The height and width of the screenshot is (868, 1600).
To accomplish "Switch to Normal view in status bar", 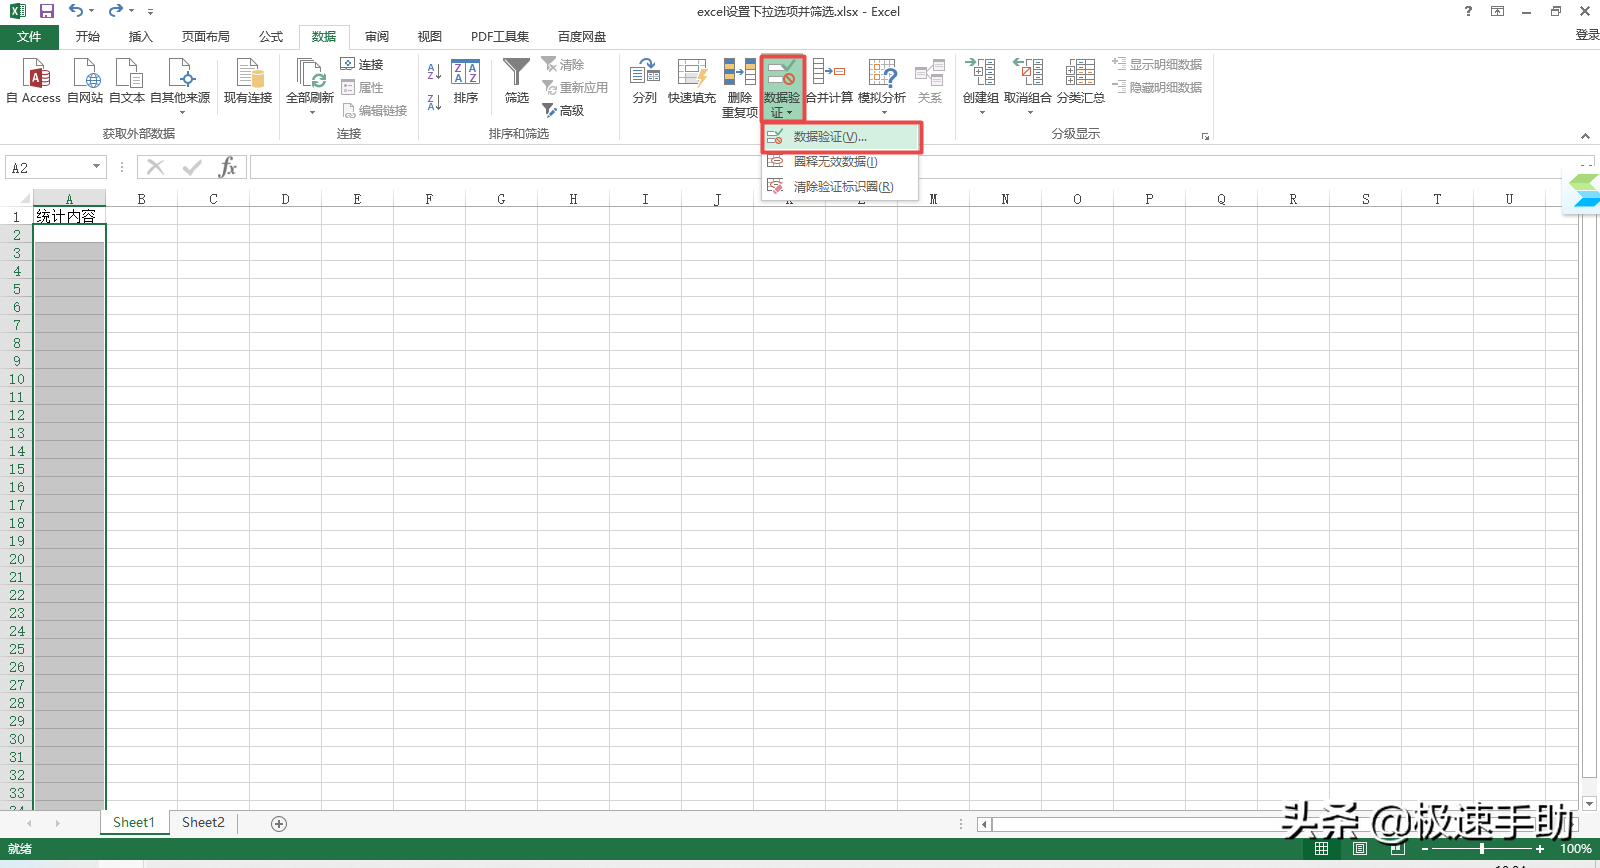I will pos(1321,849).
